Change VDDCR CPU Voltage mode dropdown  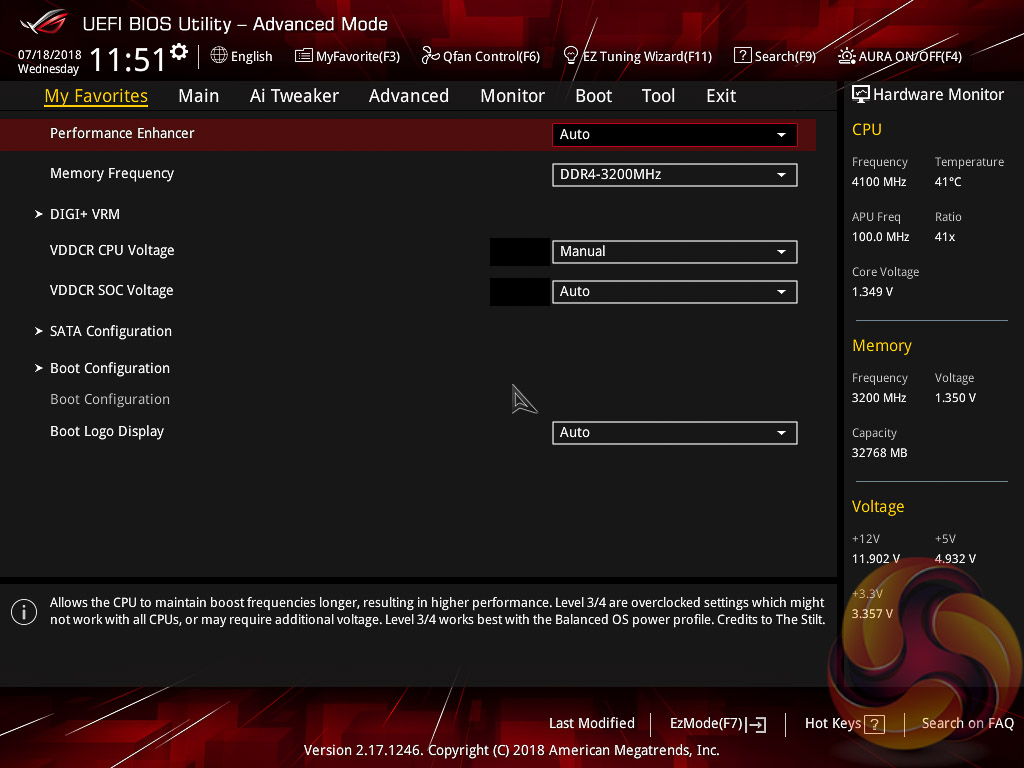coord(674,252)
